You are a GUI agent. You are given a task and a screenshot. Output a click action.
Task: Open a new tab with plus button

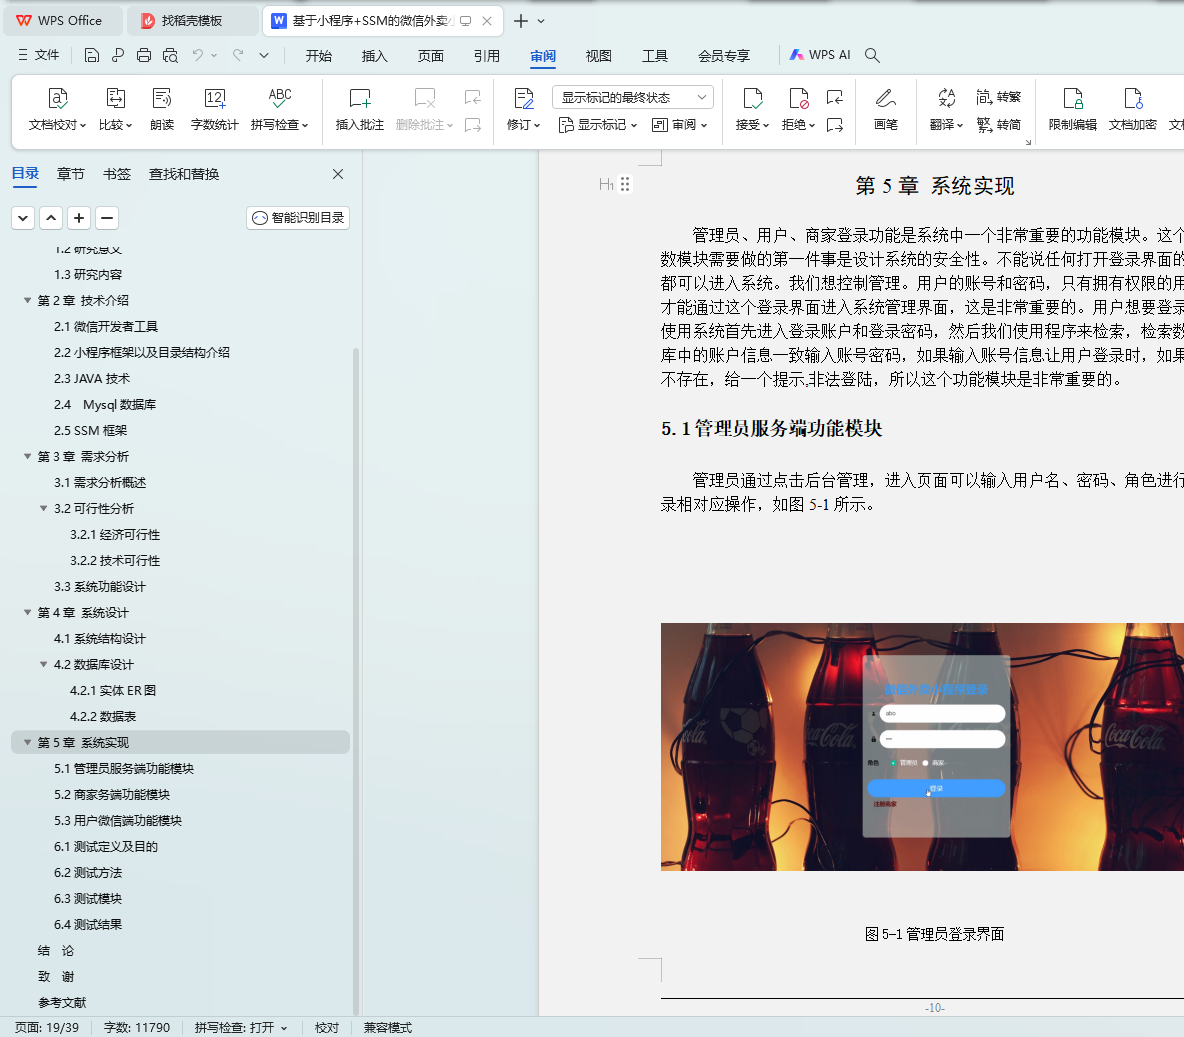click(520, 21)
